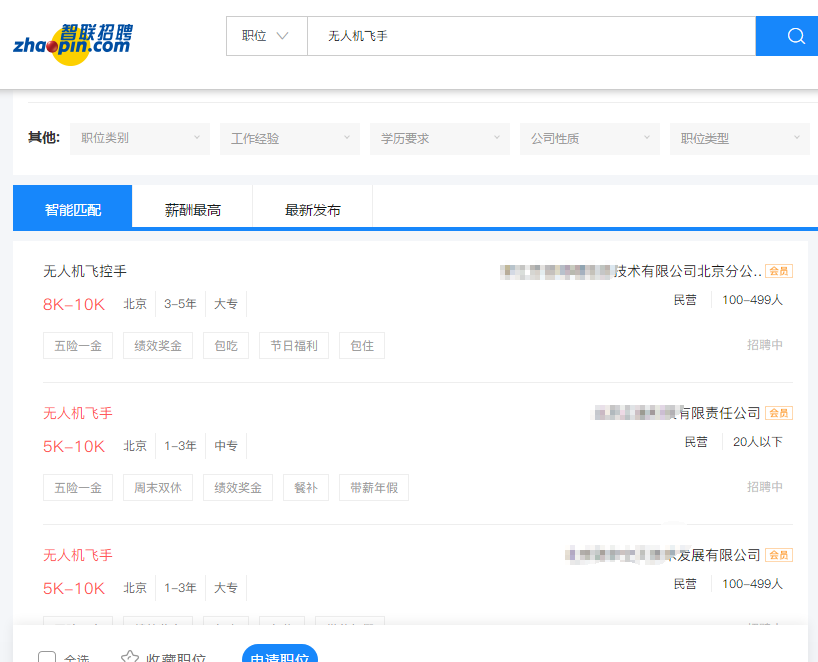Click the blue search magnifier icon
818x662 pixels.
coord(796,36)
